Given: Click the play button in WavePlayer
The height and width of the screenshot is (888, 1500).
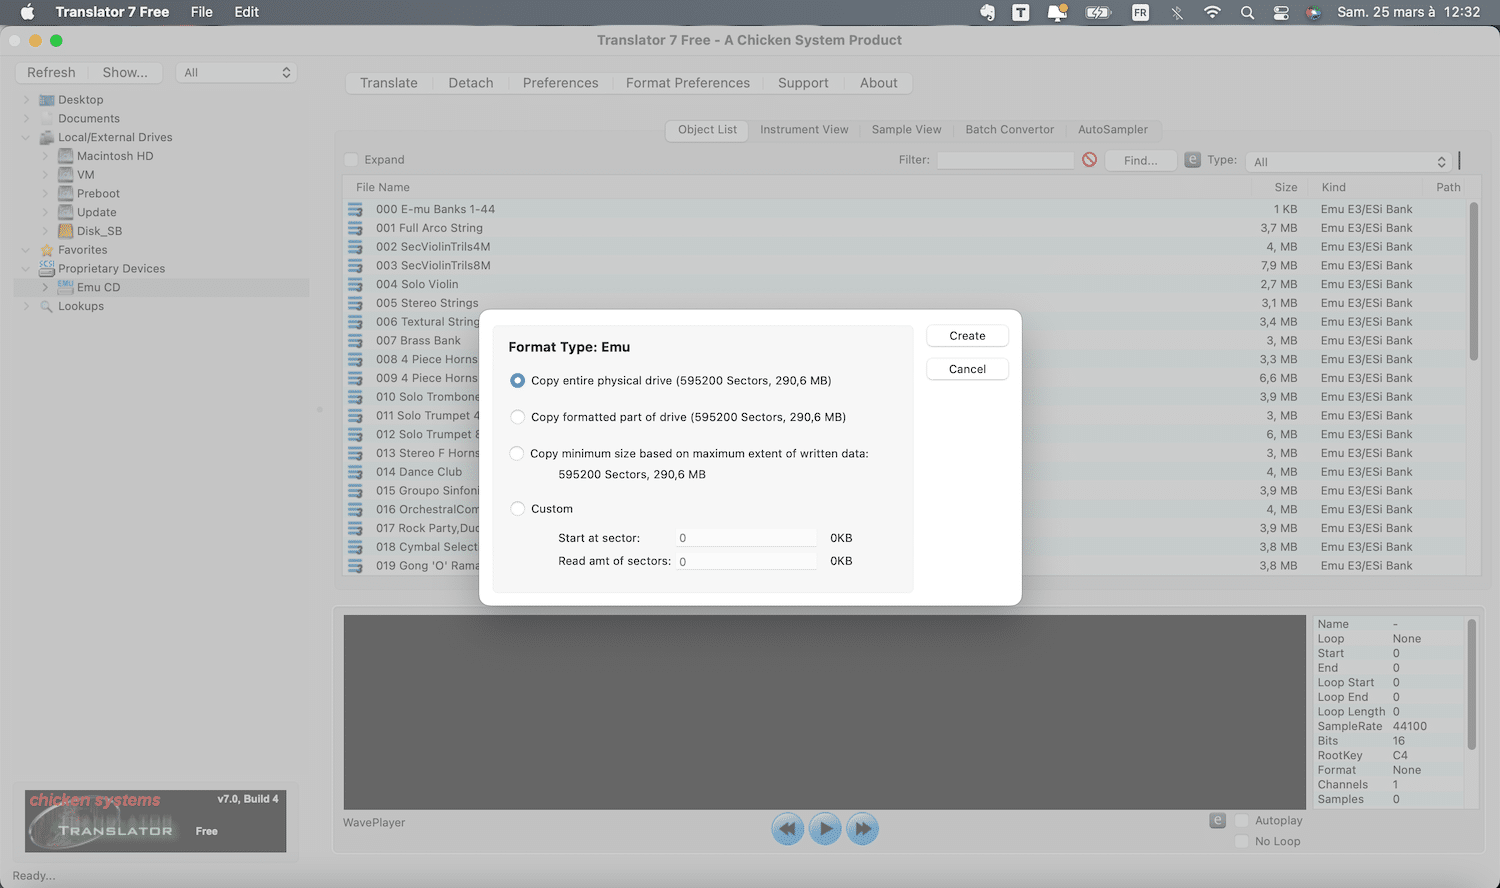Looking at the screenshot, I should [x=825, y=828].
